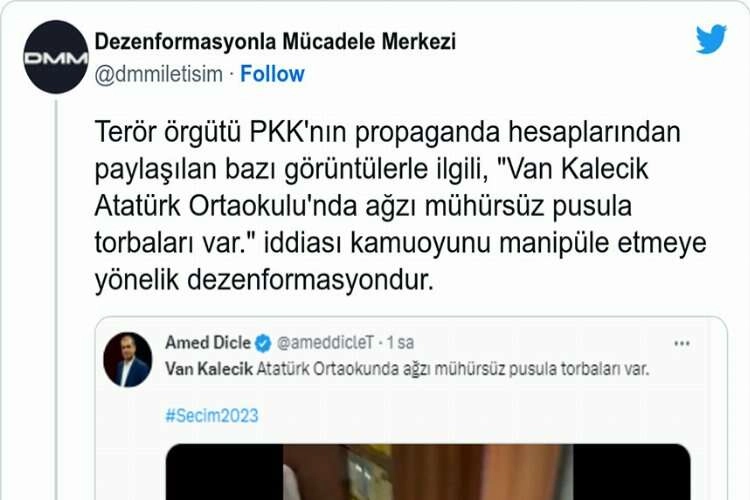Click the Twitter bird logo
The image size is (750, 500).
click(x=711, y=39)
